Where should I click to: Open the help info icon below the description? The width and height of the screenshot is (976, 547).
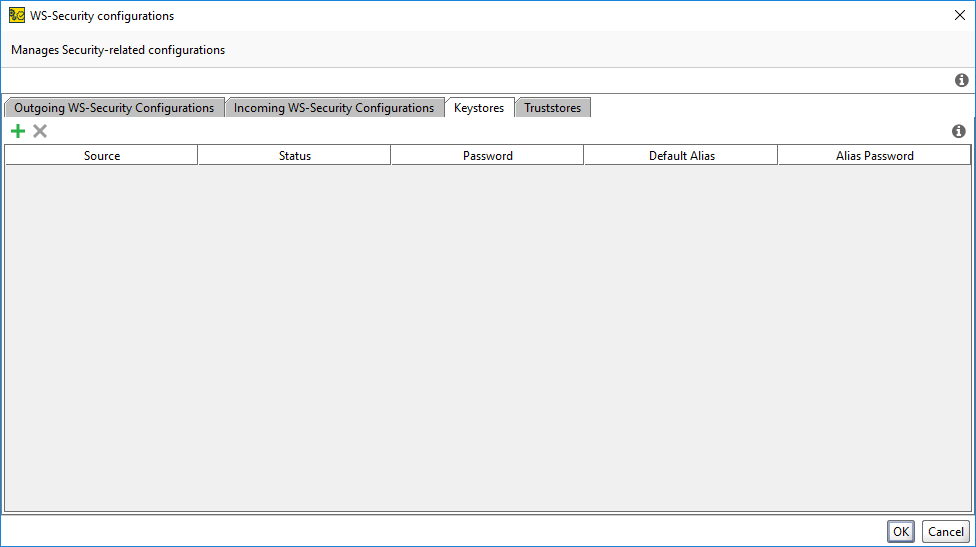[961, 80]
